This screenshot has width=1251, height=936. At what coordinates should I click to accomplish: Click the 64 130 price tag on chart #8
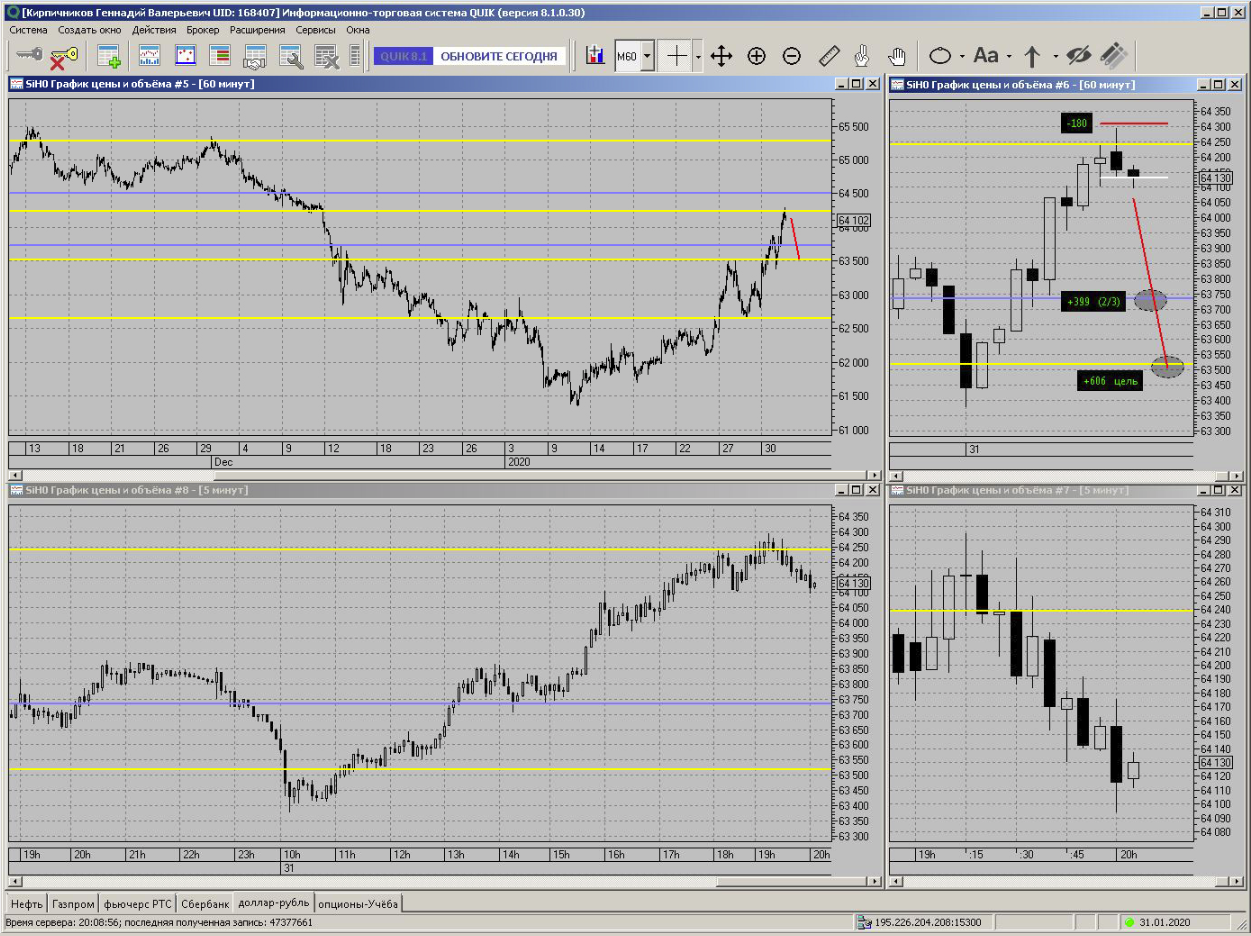click(x=853, y=582)
